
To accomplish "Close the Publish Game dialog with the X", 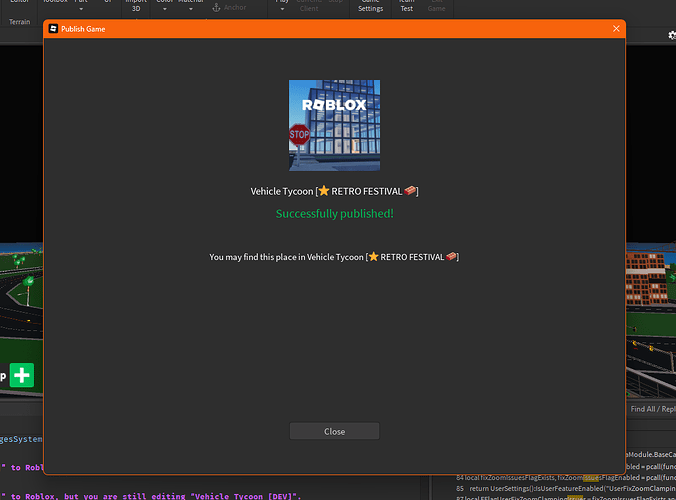I will coord(616,28).
